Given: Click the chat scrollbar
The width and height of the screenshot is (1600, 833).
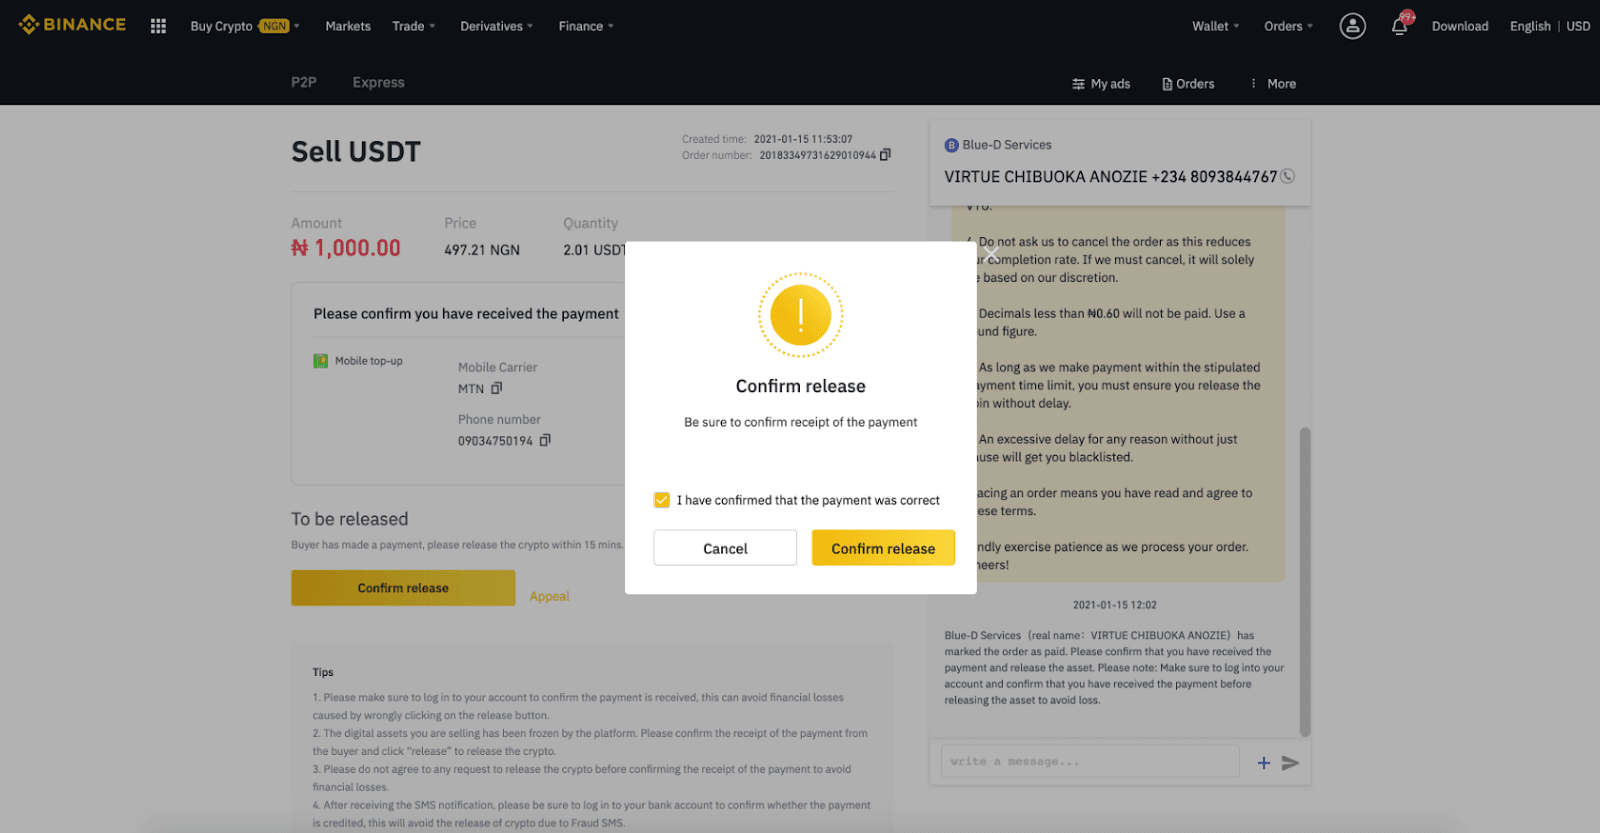Looking at the screenshot, I should point(1304,582).
